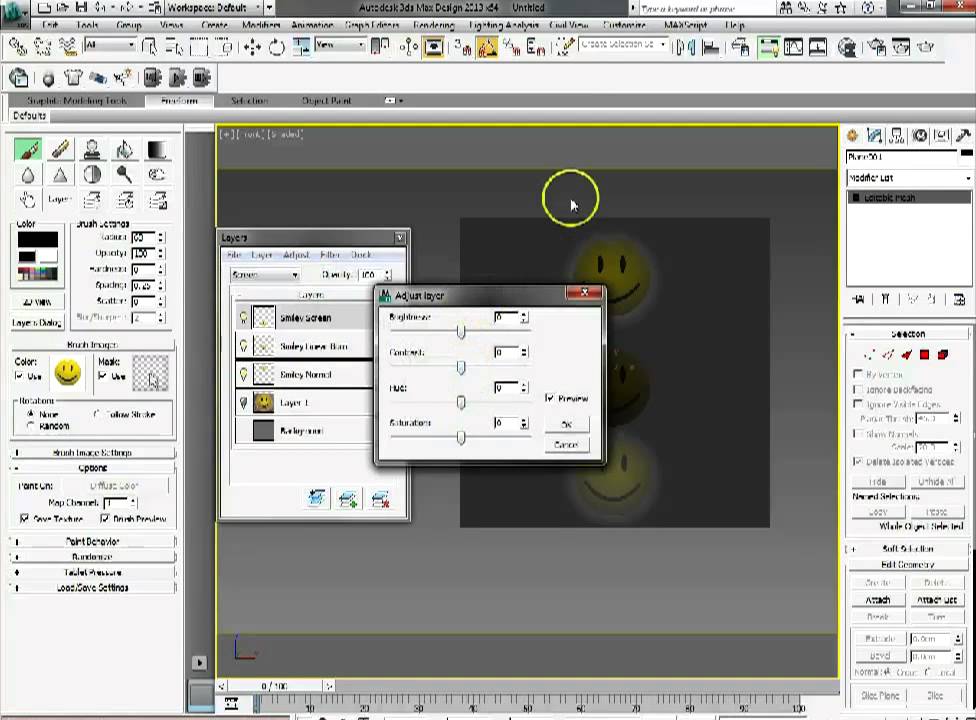Image resolution: width=976 pixels, height=720 pixels.
Task: Open the reference coordinate View dropdown
Action: coord(340,45)
